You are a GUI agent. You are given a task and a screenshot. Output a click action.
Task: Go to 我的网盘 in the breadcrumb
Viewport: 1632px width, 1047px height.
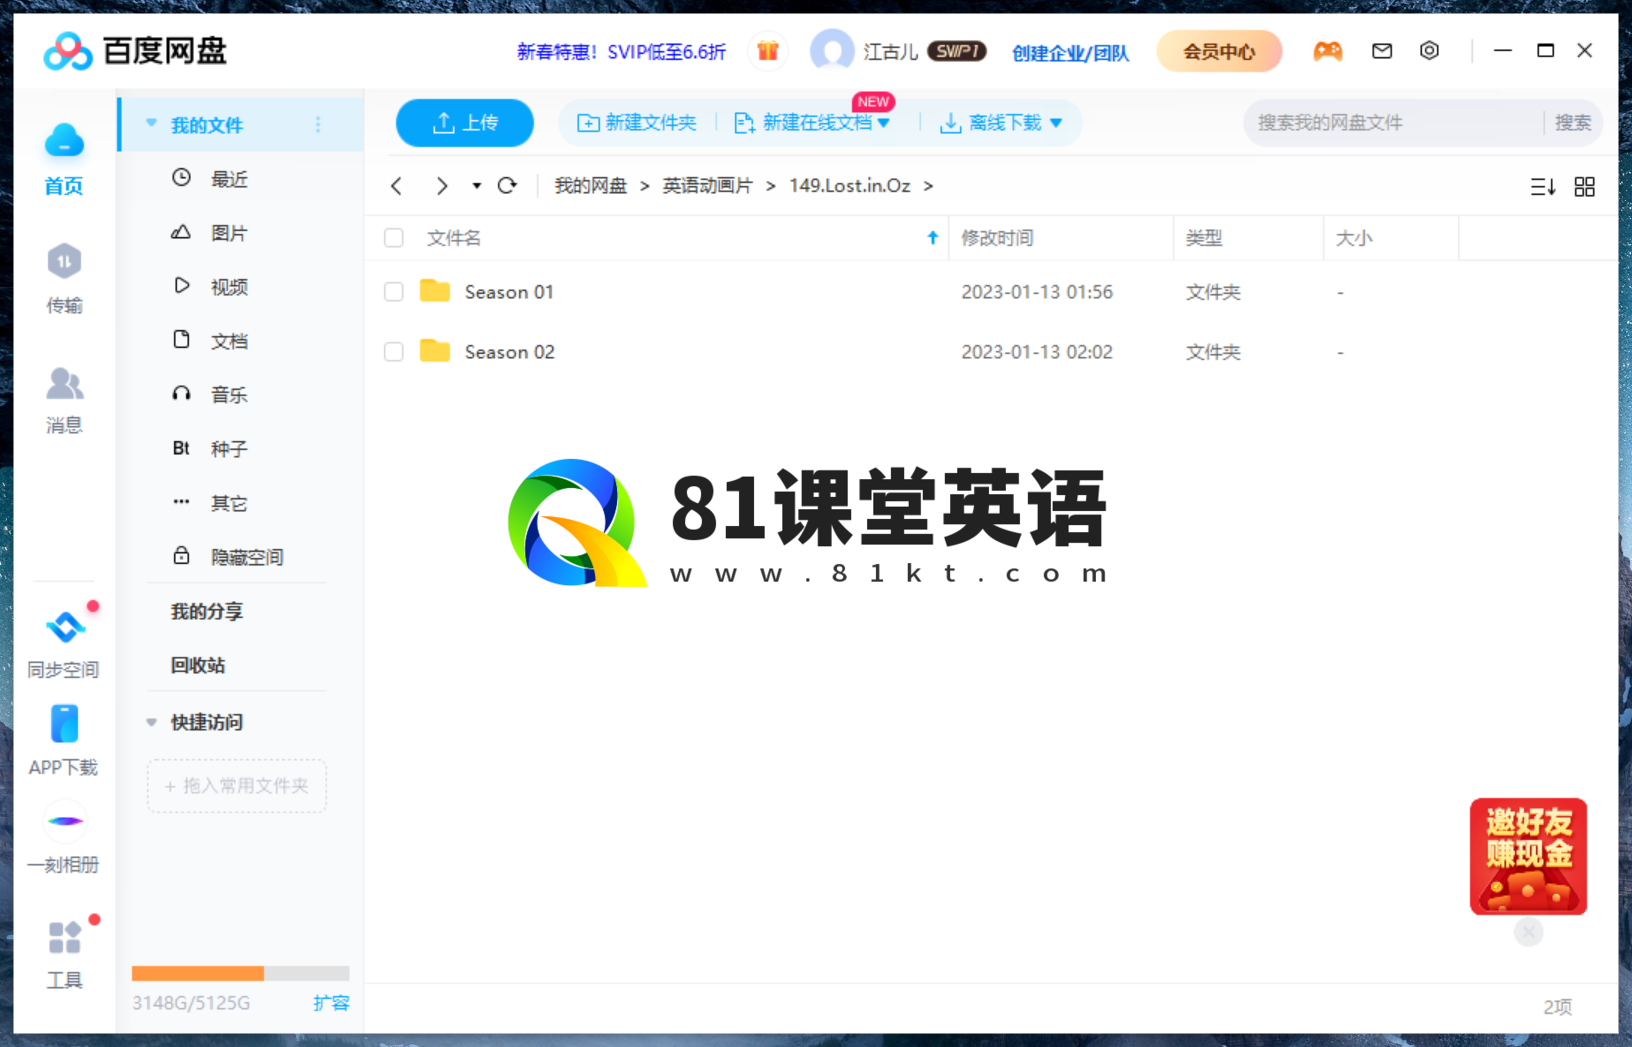[x=590, y=186]
